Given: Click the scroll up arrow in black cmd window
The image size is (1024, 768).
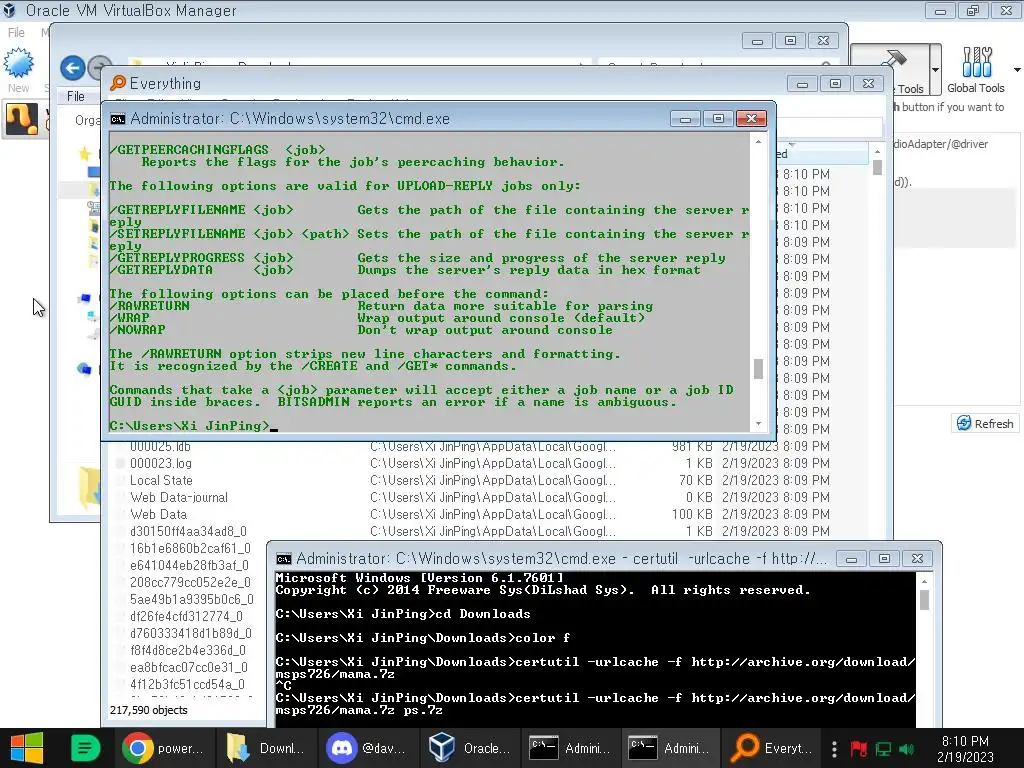Looking at the screenshot, I should (924, 581).
